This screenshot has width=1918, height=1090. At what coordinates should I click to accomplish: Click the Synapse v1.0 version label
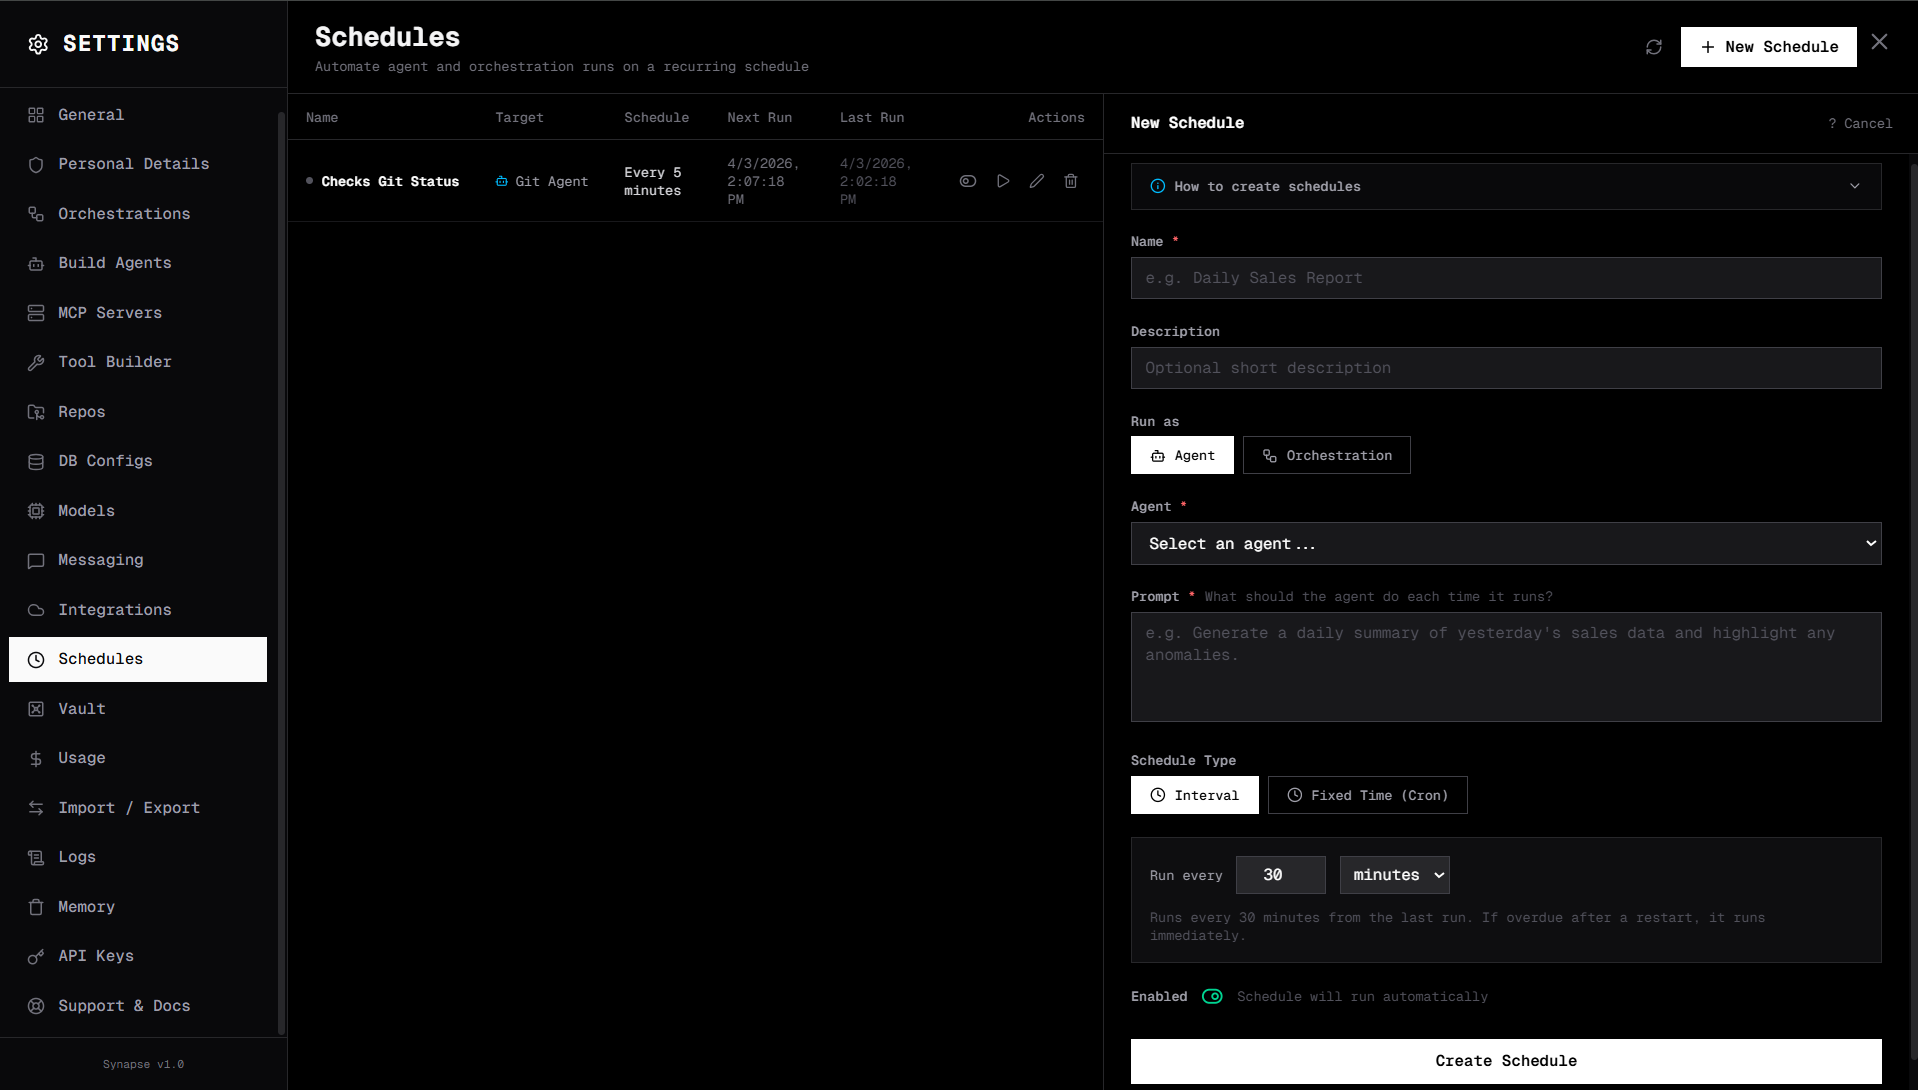(x=143, y=1064)
